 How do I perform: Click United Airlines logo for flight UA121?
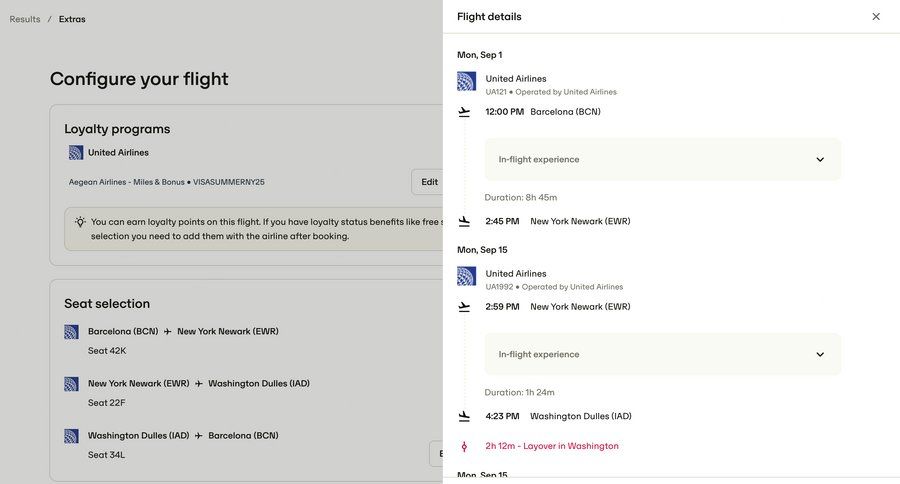(x=466, y=81)
